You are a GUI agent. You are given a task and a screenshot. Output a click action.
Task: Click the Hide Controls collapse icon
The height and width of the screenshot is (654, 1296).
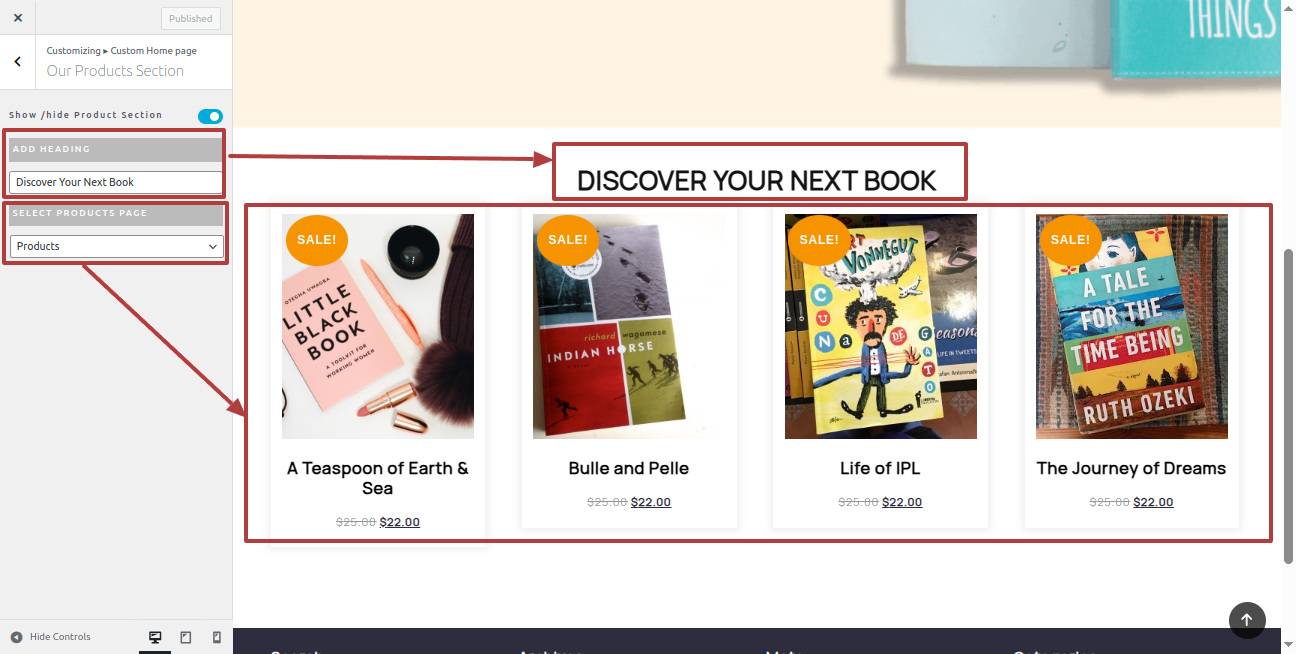(16, 637)
